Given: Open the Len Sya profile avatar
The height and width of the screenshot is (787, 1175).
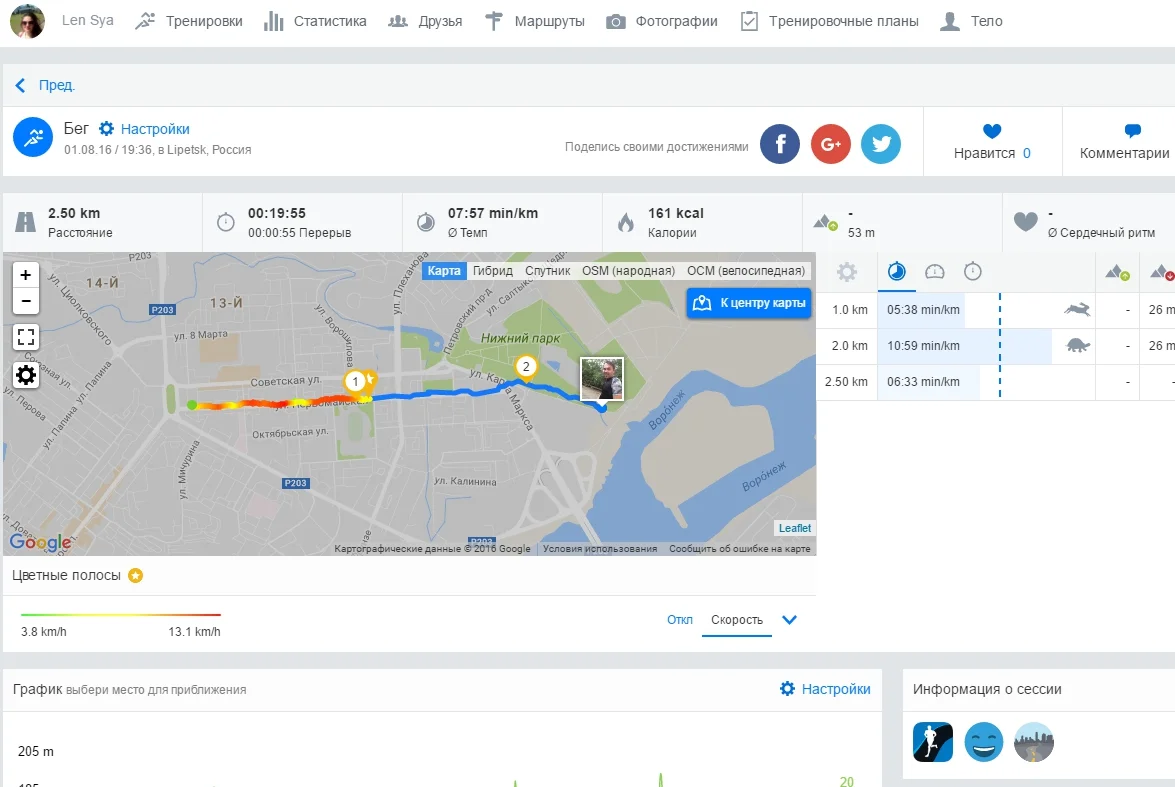Looking at the screenshot, I should 27,21.
